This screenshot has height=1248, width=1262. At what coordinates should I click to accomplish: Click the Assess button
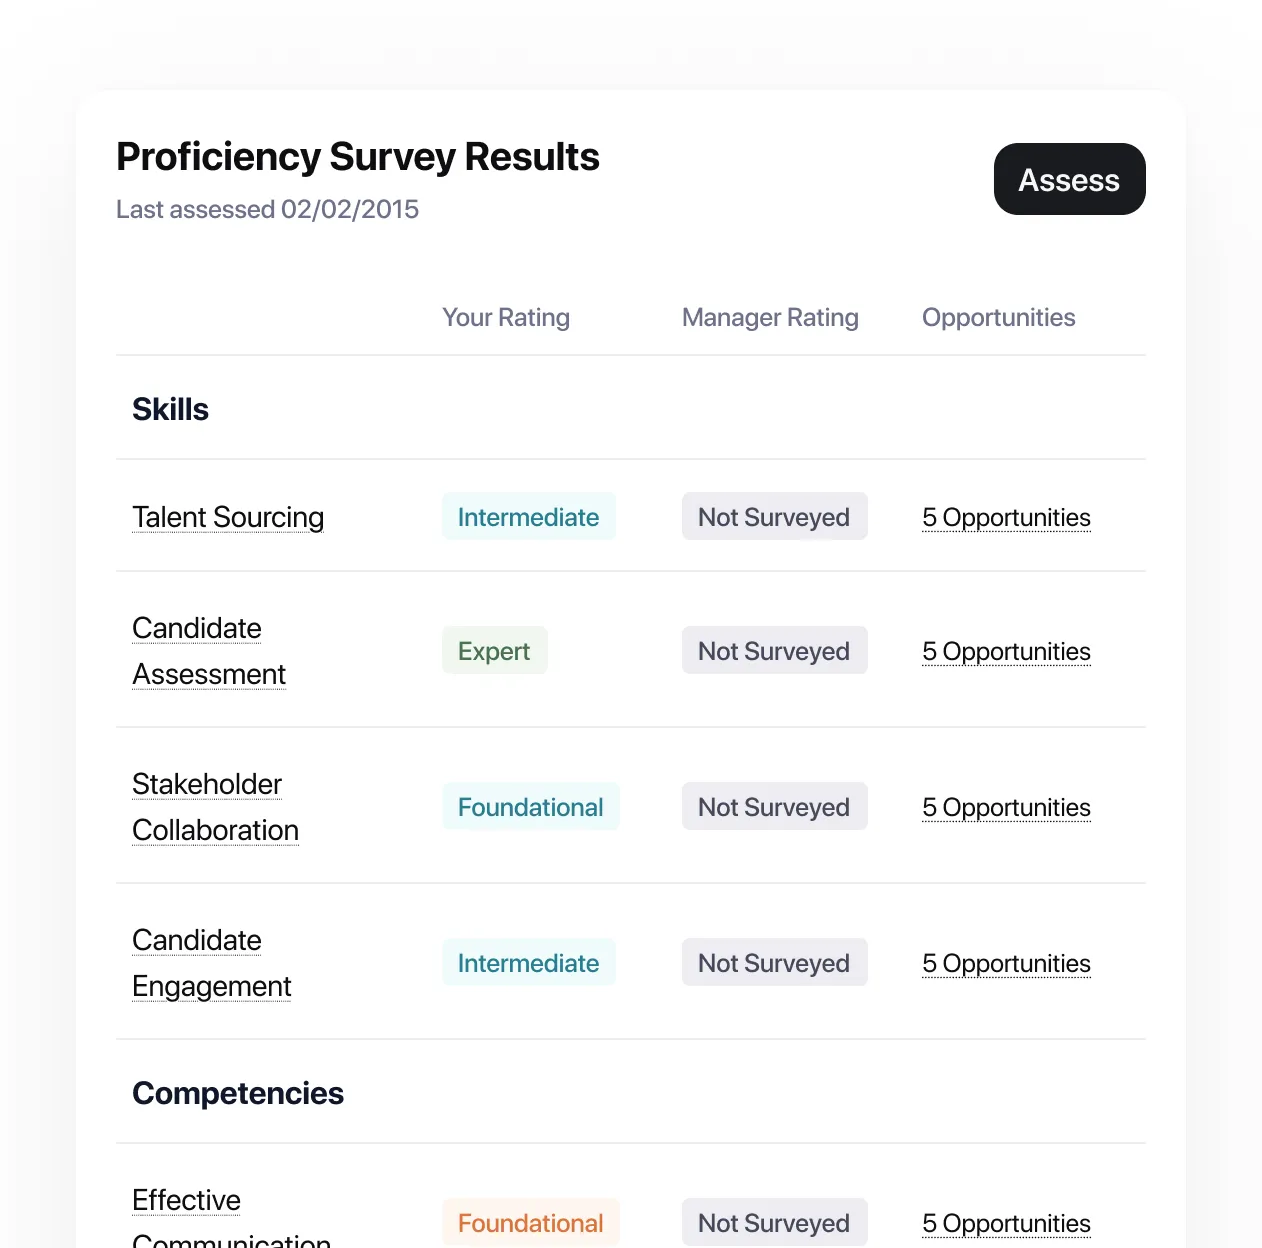click(x=1069, y=179)
